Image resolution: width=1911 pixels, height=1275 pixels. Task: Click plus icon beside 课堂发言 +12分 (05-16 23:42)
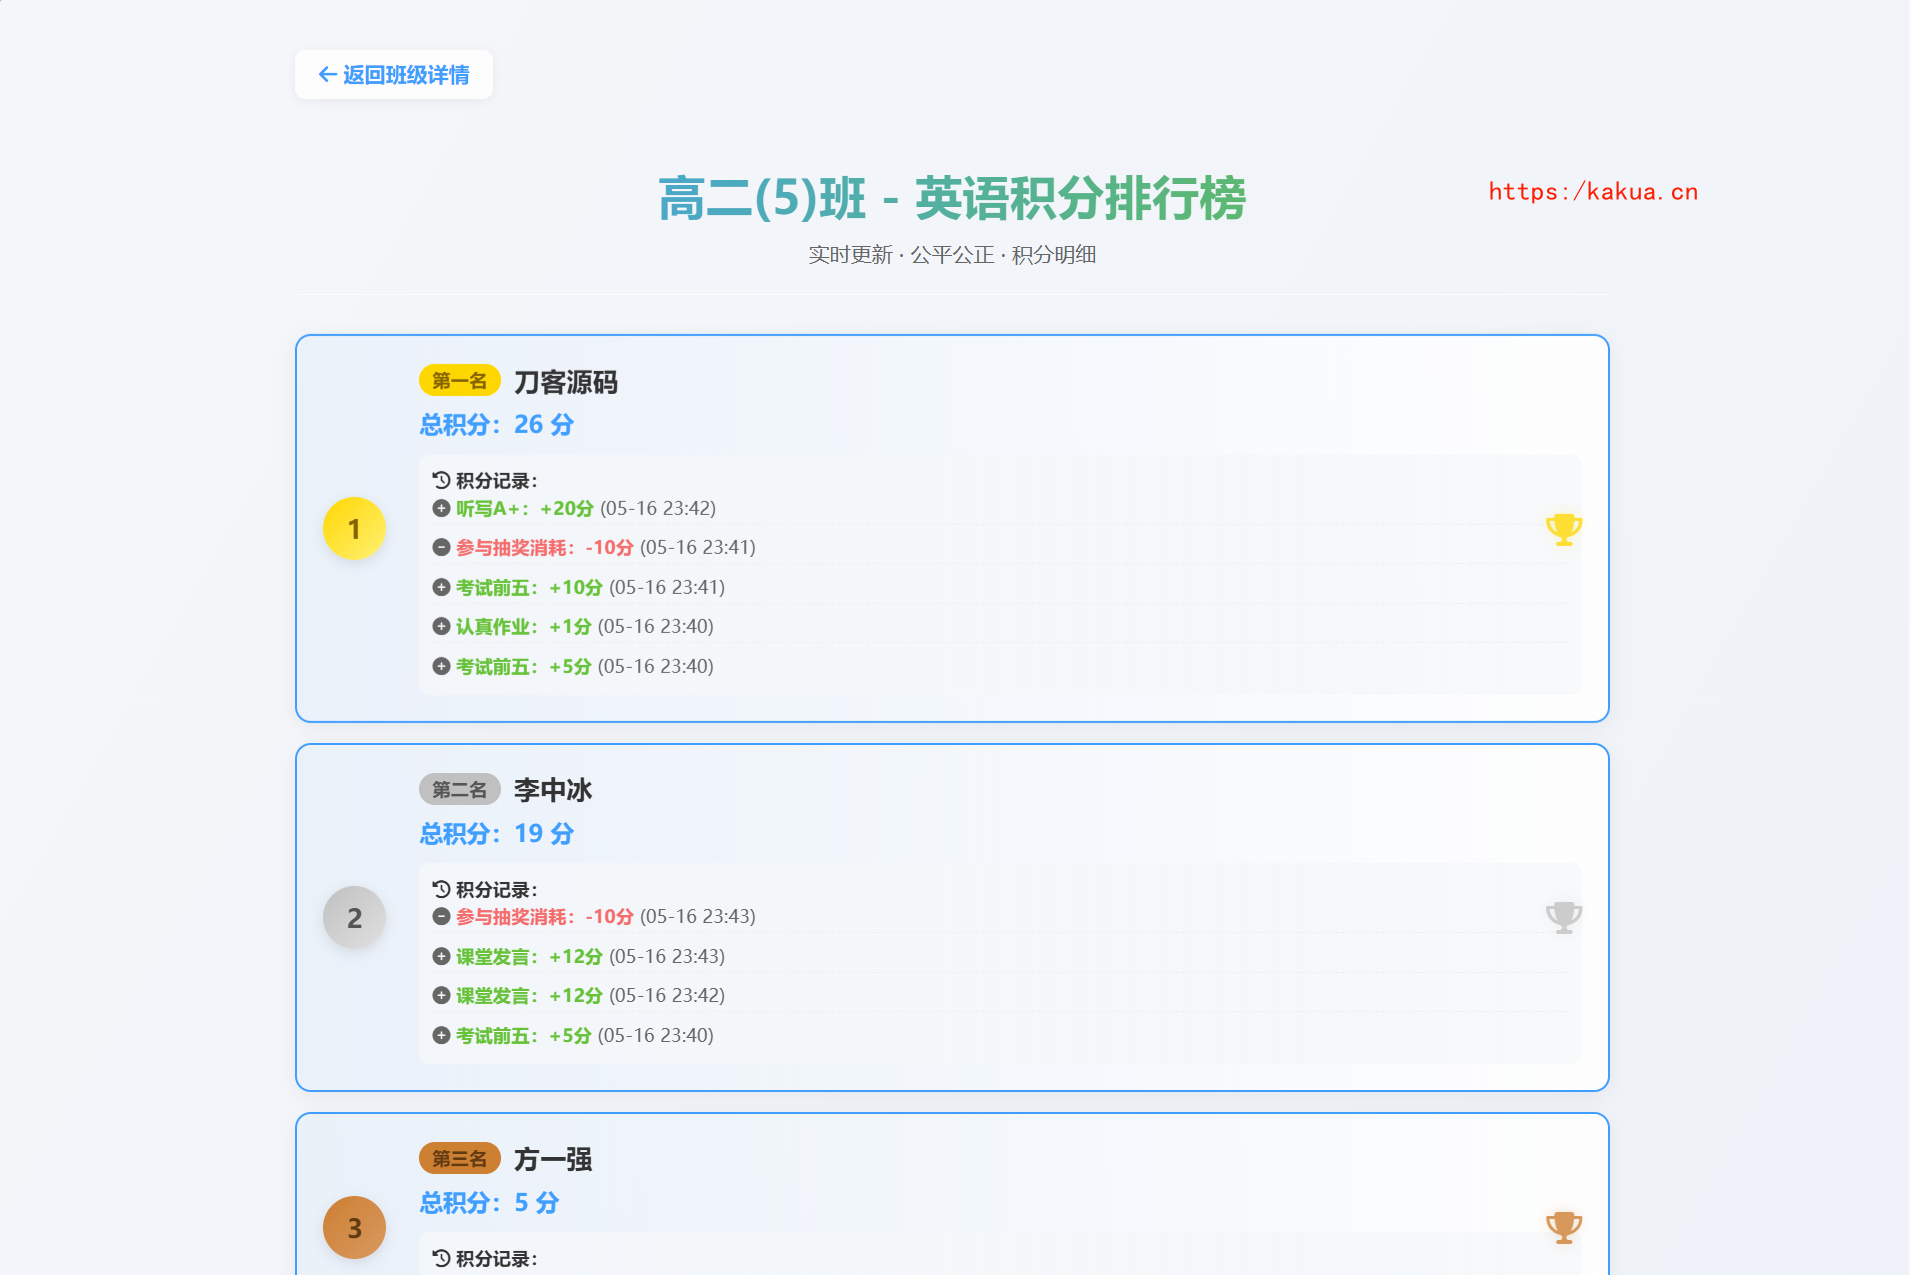[x=441, y=995]
